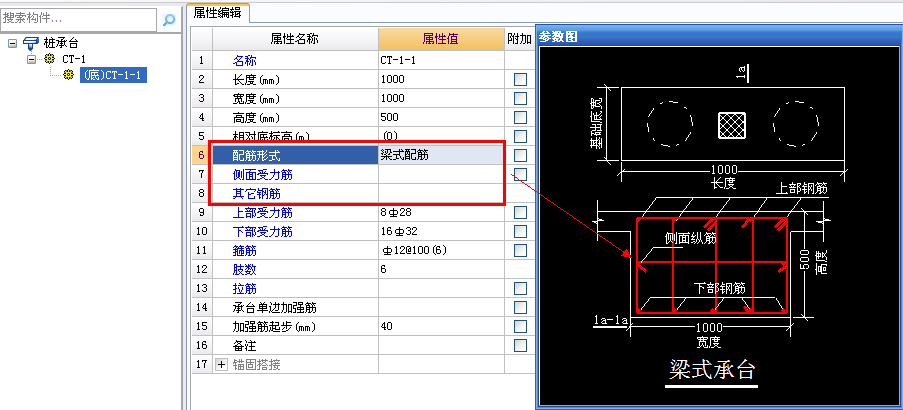Click the gear icon beside (底)CT-1-1

[69, 74]
